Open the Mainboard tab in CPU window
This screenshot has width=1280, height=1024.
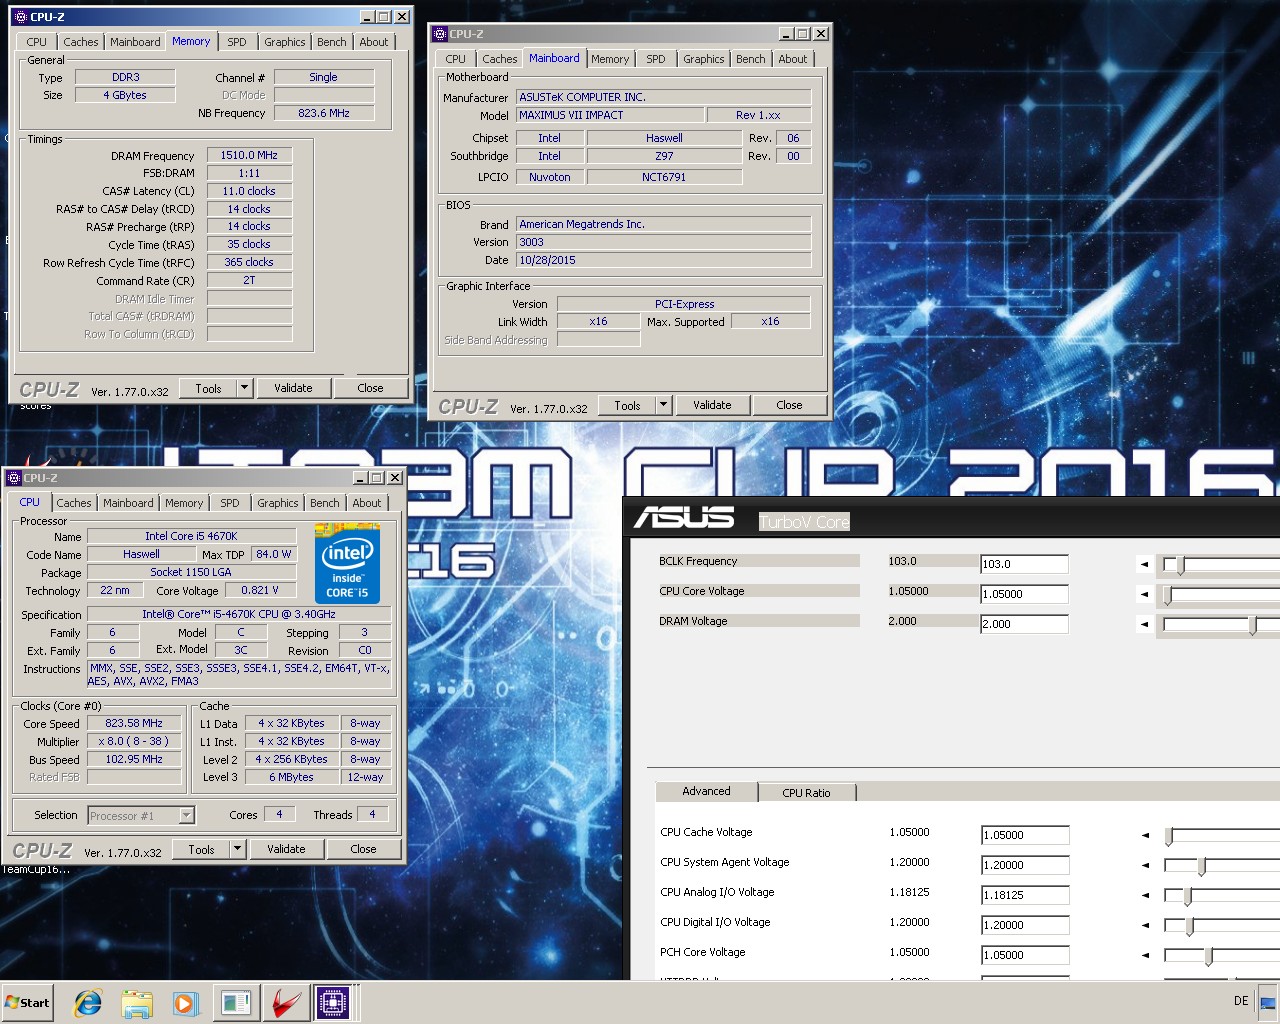128,503
